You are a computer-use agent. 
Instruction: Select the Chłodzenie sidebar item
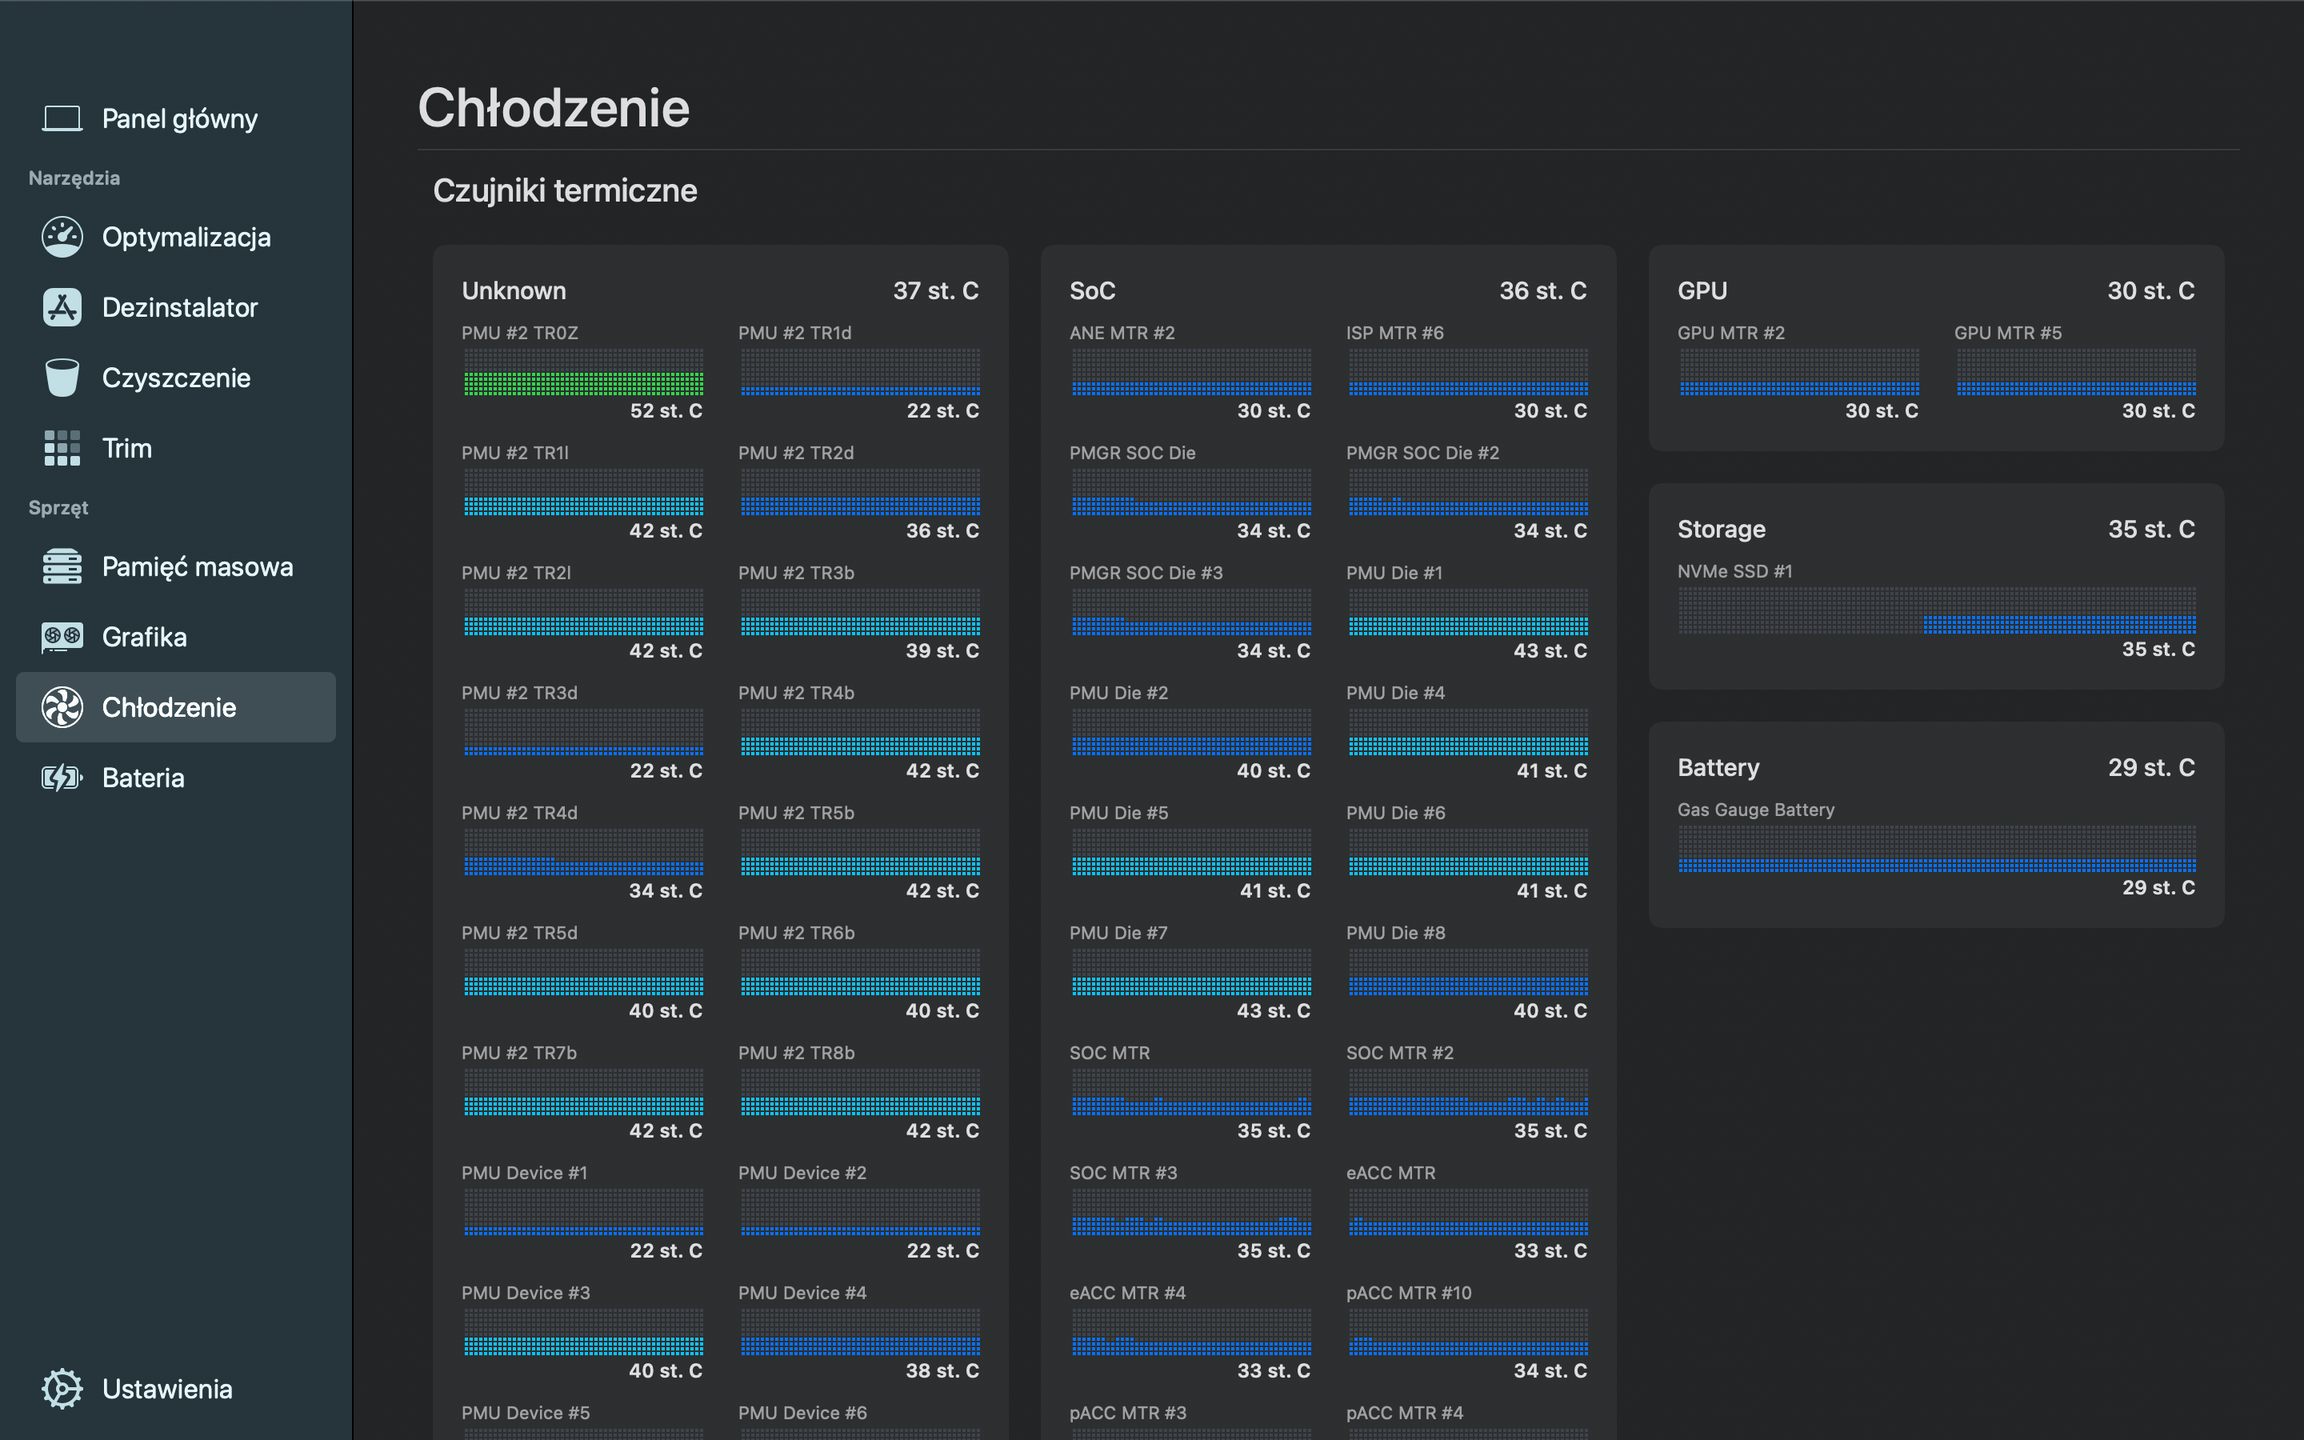tap(176, 707)
